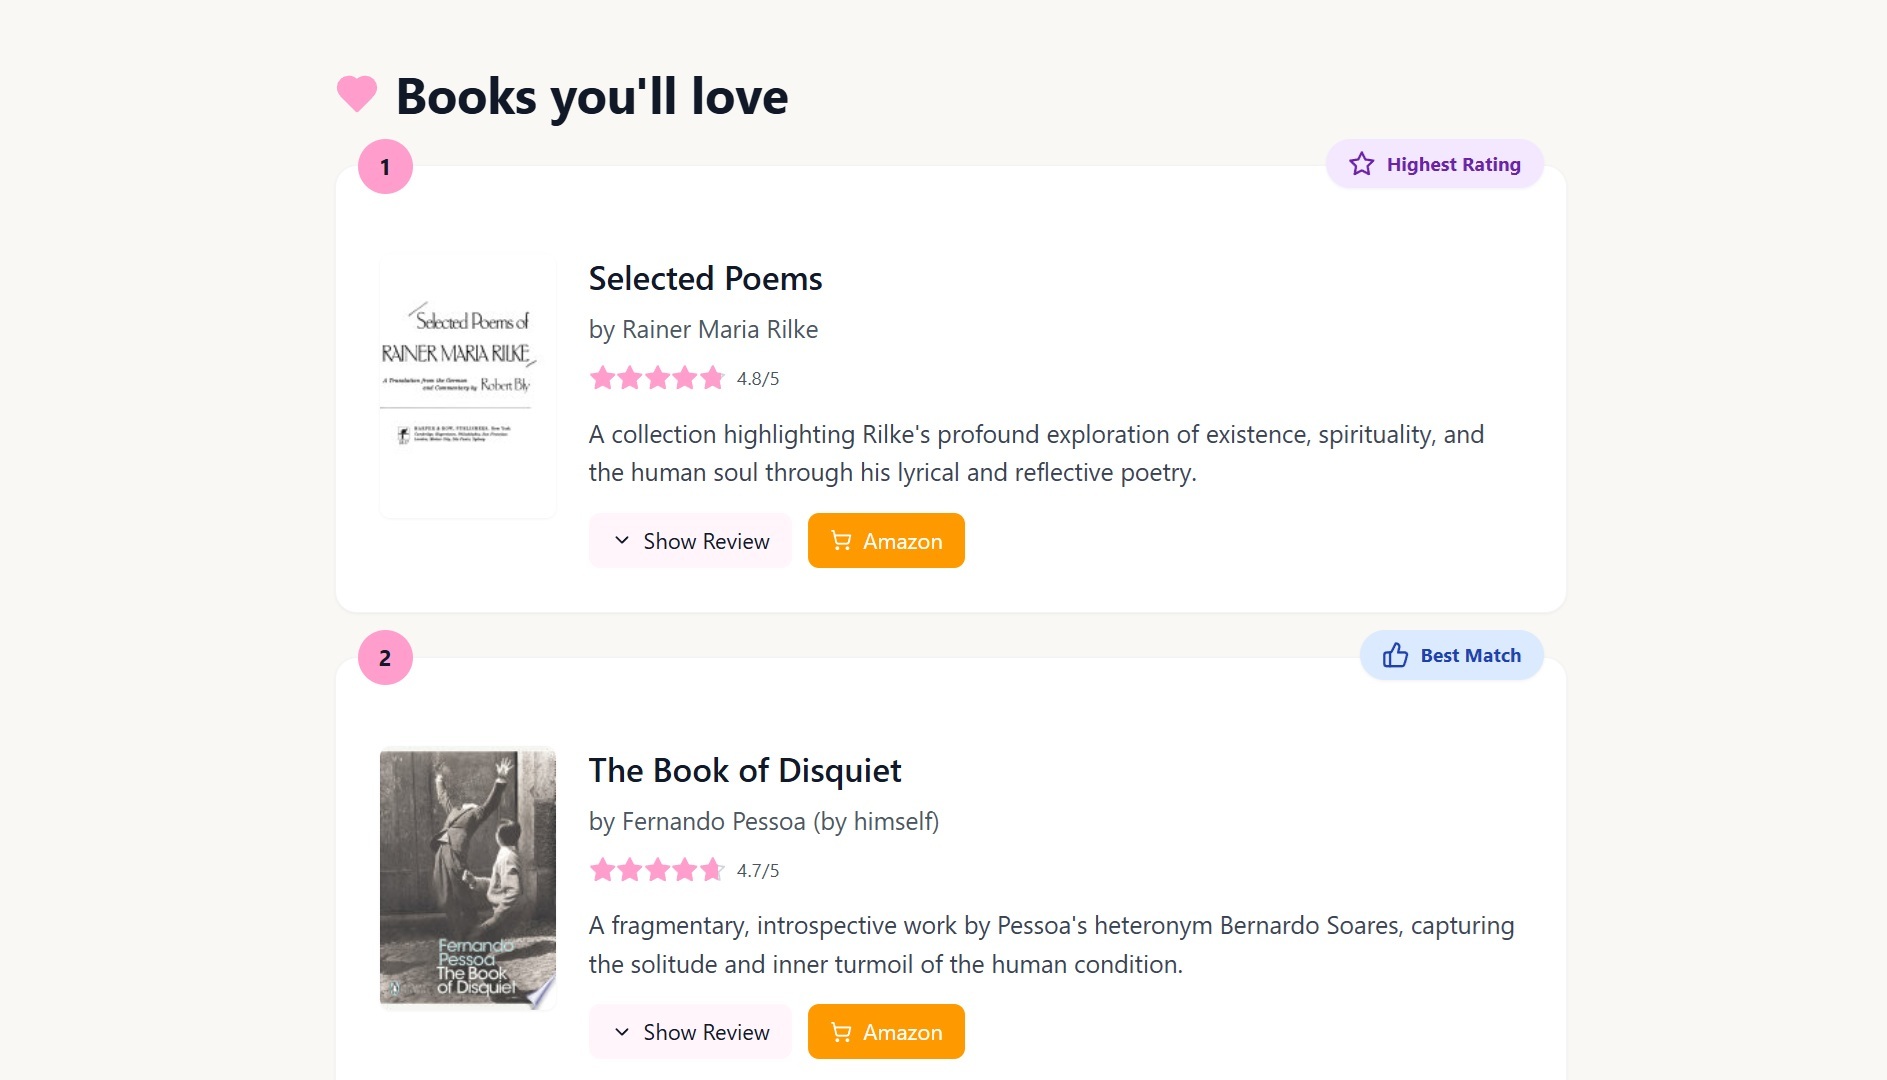
Task: Select the Best Match badge
Action: pyautogui.click(x=1451, y=655)
